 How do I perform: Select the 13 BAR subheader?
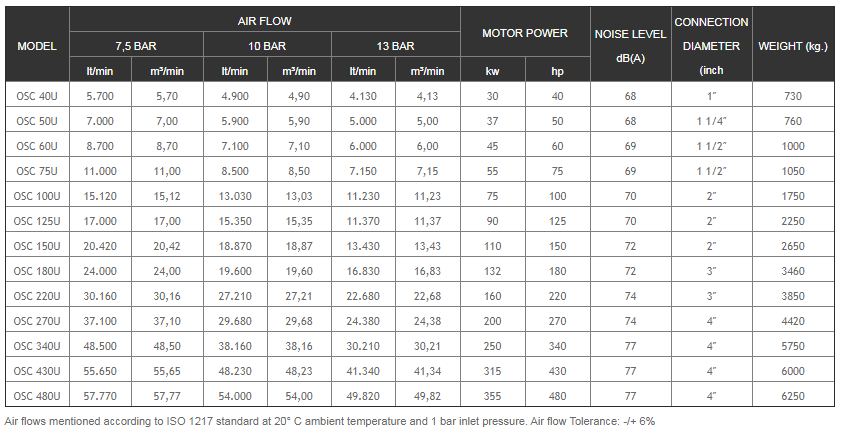click(396, 46)
